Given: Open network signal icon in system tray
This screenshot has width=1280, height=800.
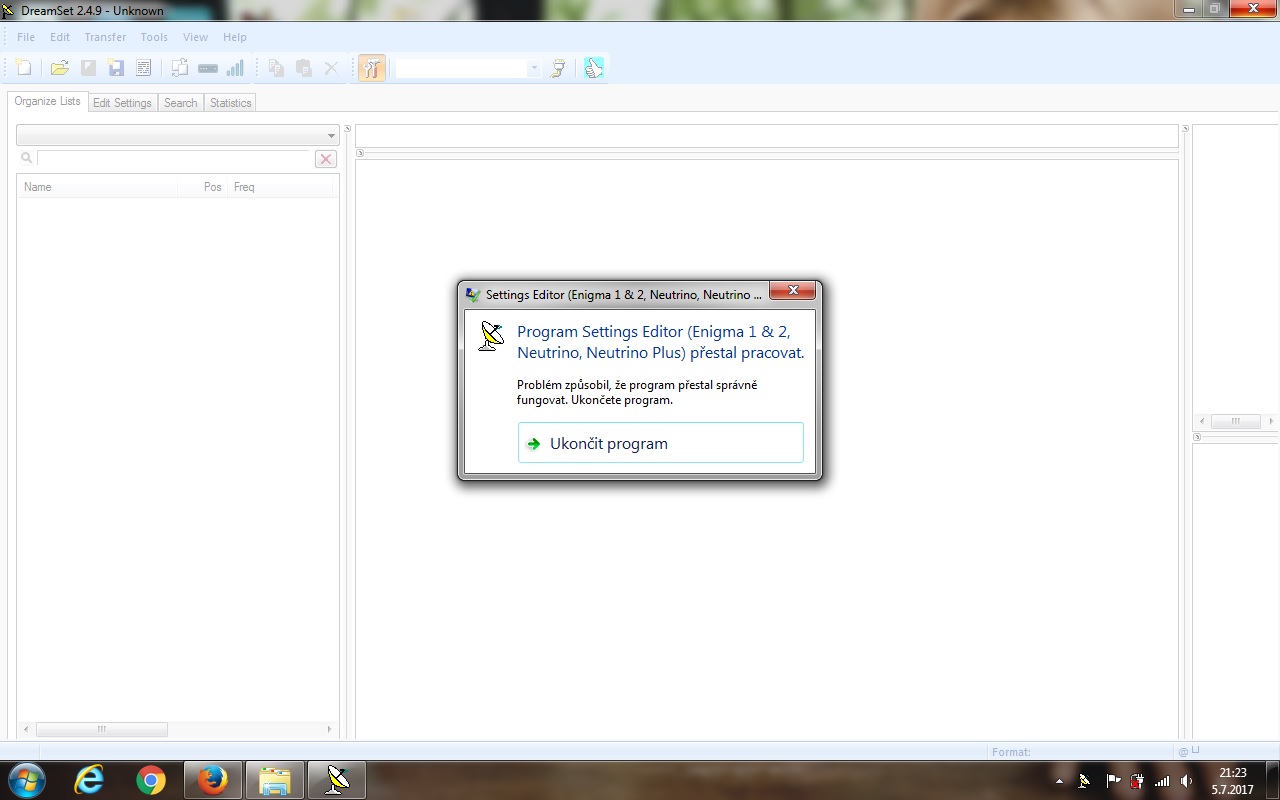Looking at the screenshot, I should 1162,781.
